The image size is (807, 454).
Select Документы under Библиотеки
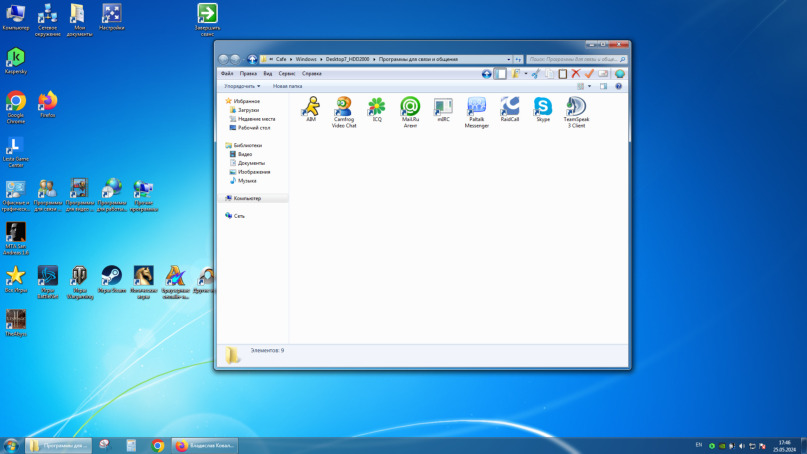pyautogui.click(x=251, y=163)
